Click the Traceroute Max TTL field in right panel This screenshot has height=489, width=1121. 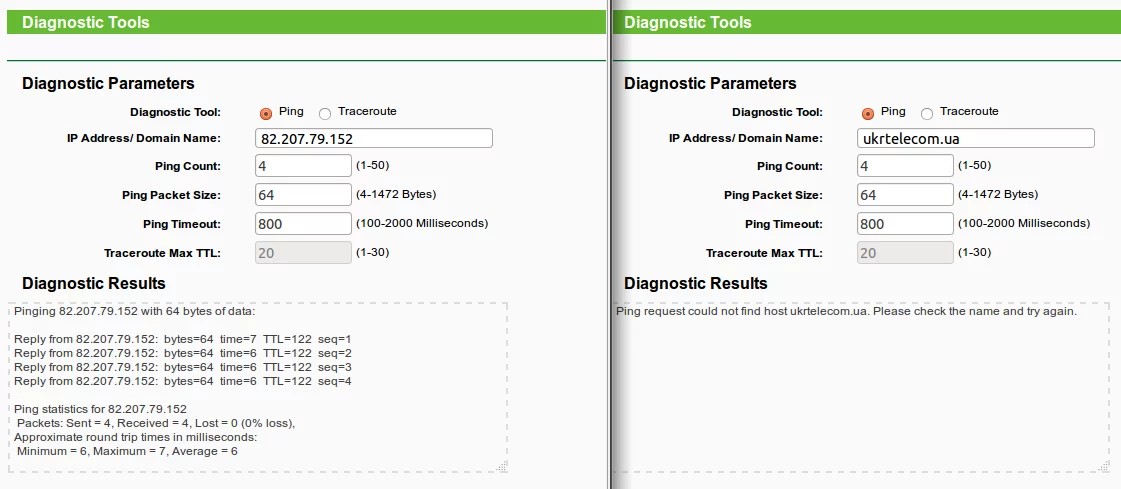point(906,253)
